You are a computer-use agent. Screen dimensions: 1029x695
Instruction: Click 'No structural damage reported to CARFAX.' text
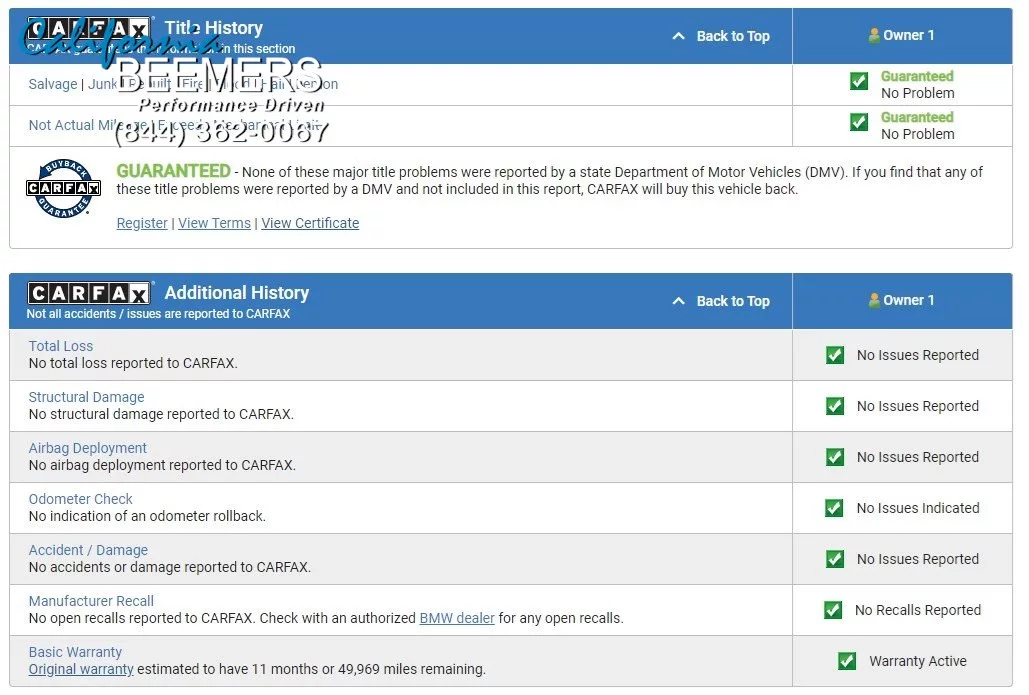point(161,414)
